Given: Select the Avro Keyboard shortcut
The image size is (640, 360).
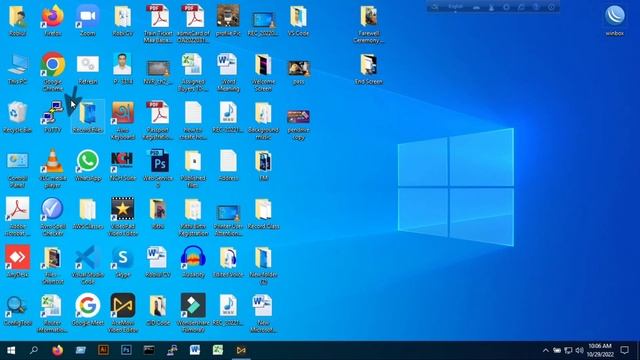Looking at the screenshot, I should [123, 120].
